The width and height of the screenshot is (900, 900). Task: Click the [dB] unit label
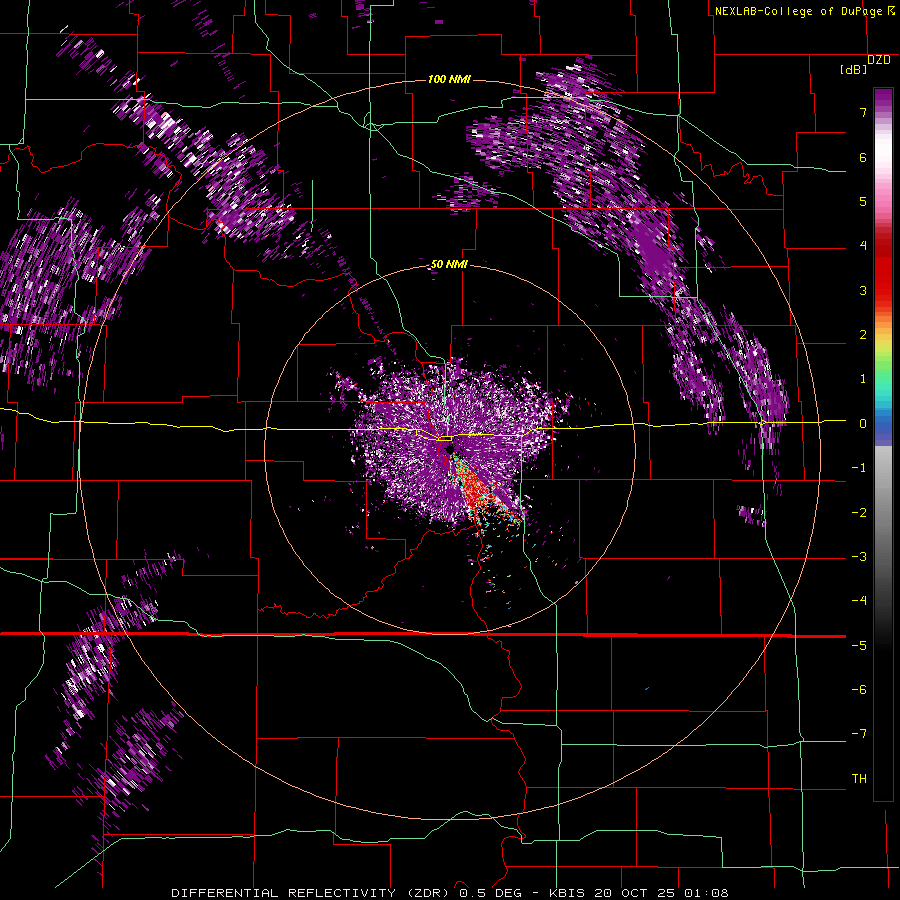[x=854, y=69]
